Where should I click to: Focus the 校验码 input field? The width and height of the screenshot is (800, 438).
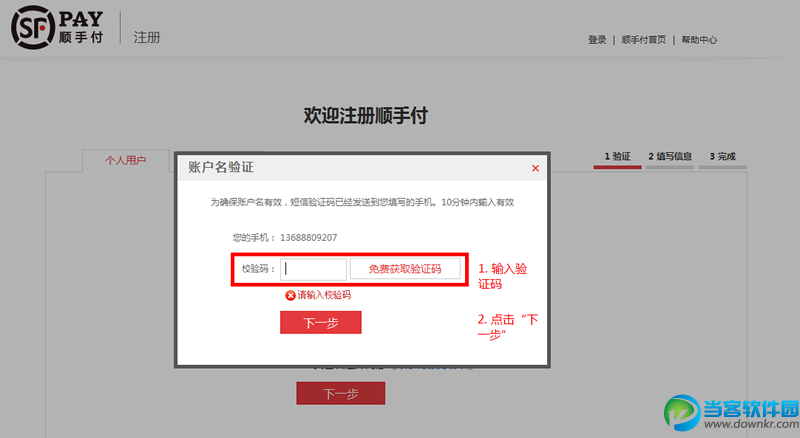(x=313, y=269)
